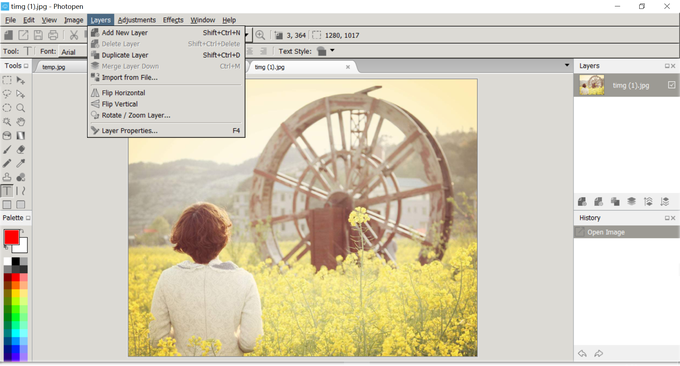Click the Text Style icon button
This screenshot has width=680, height=366.
pos(321,51)
